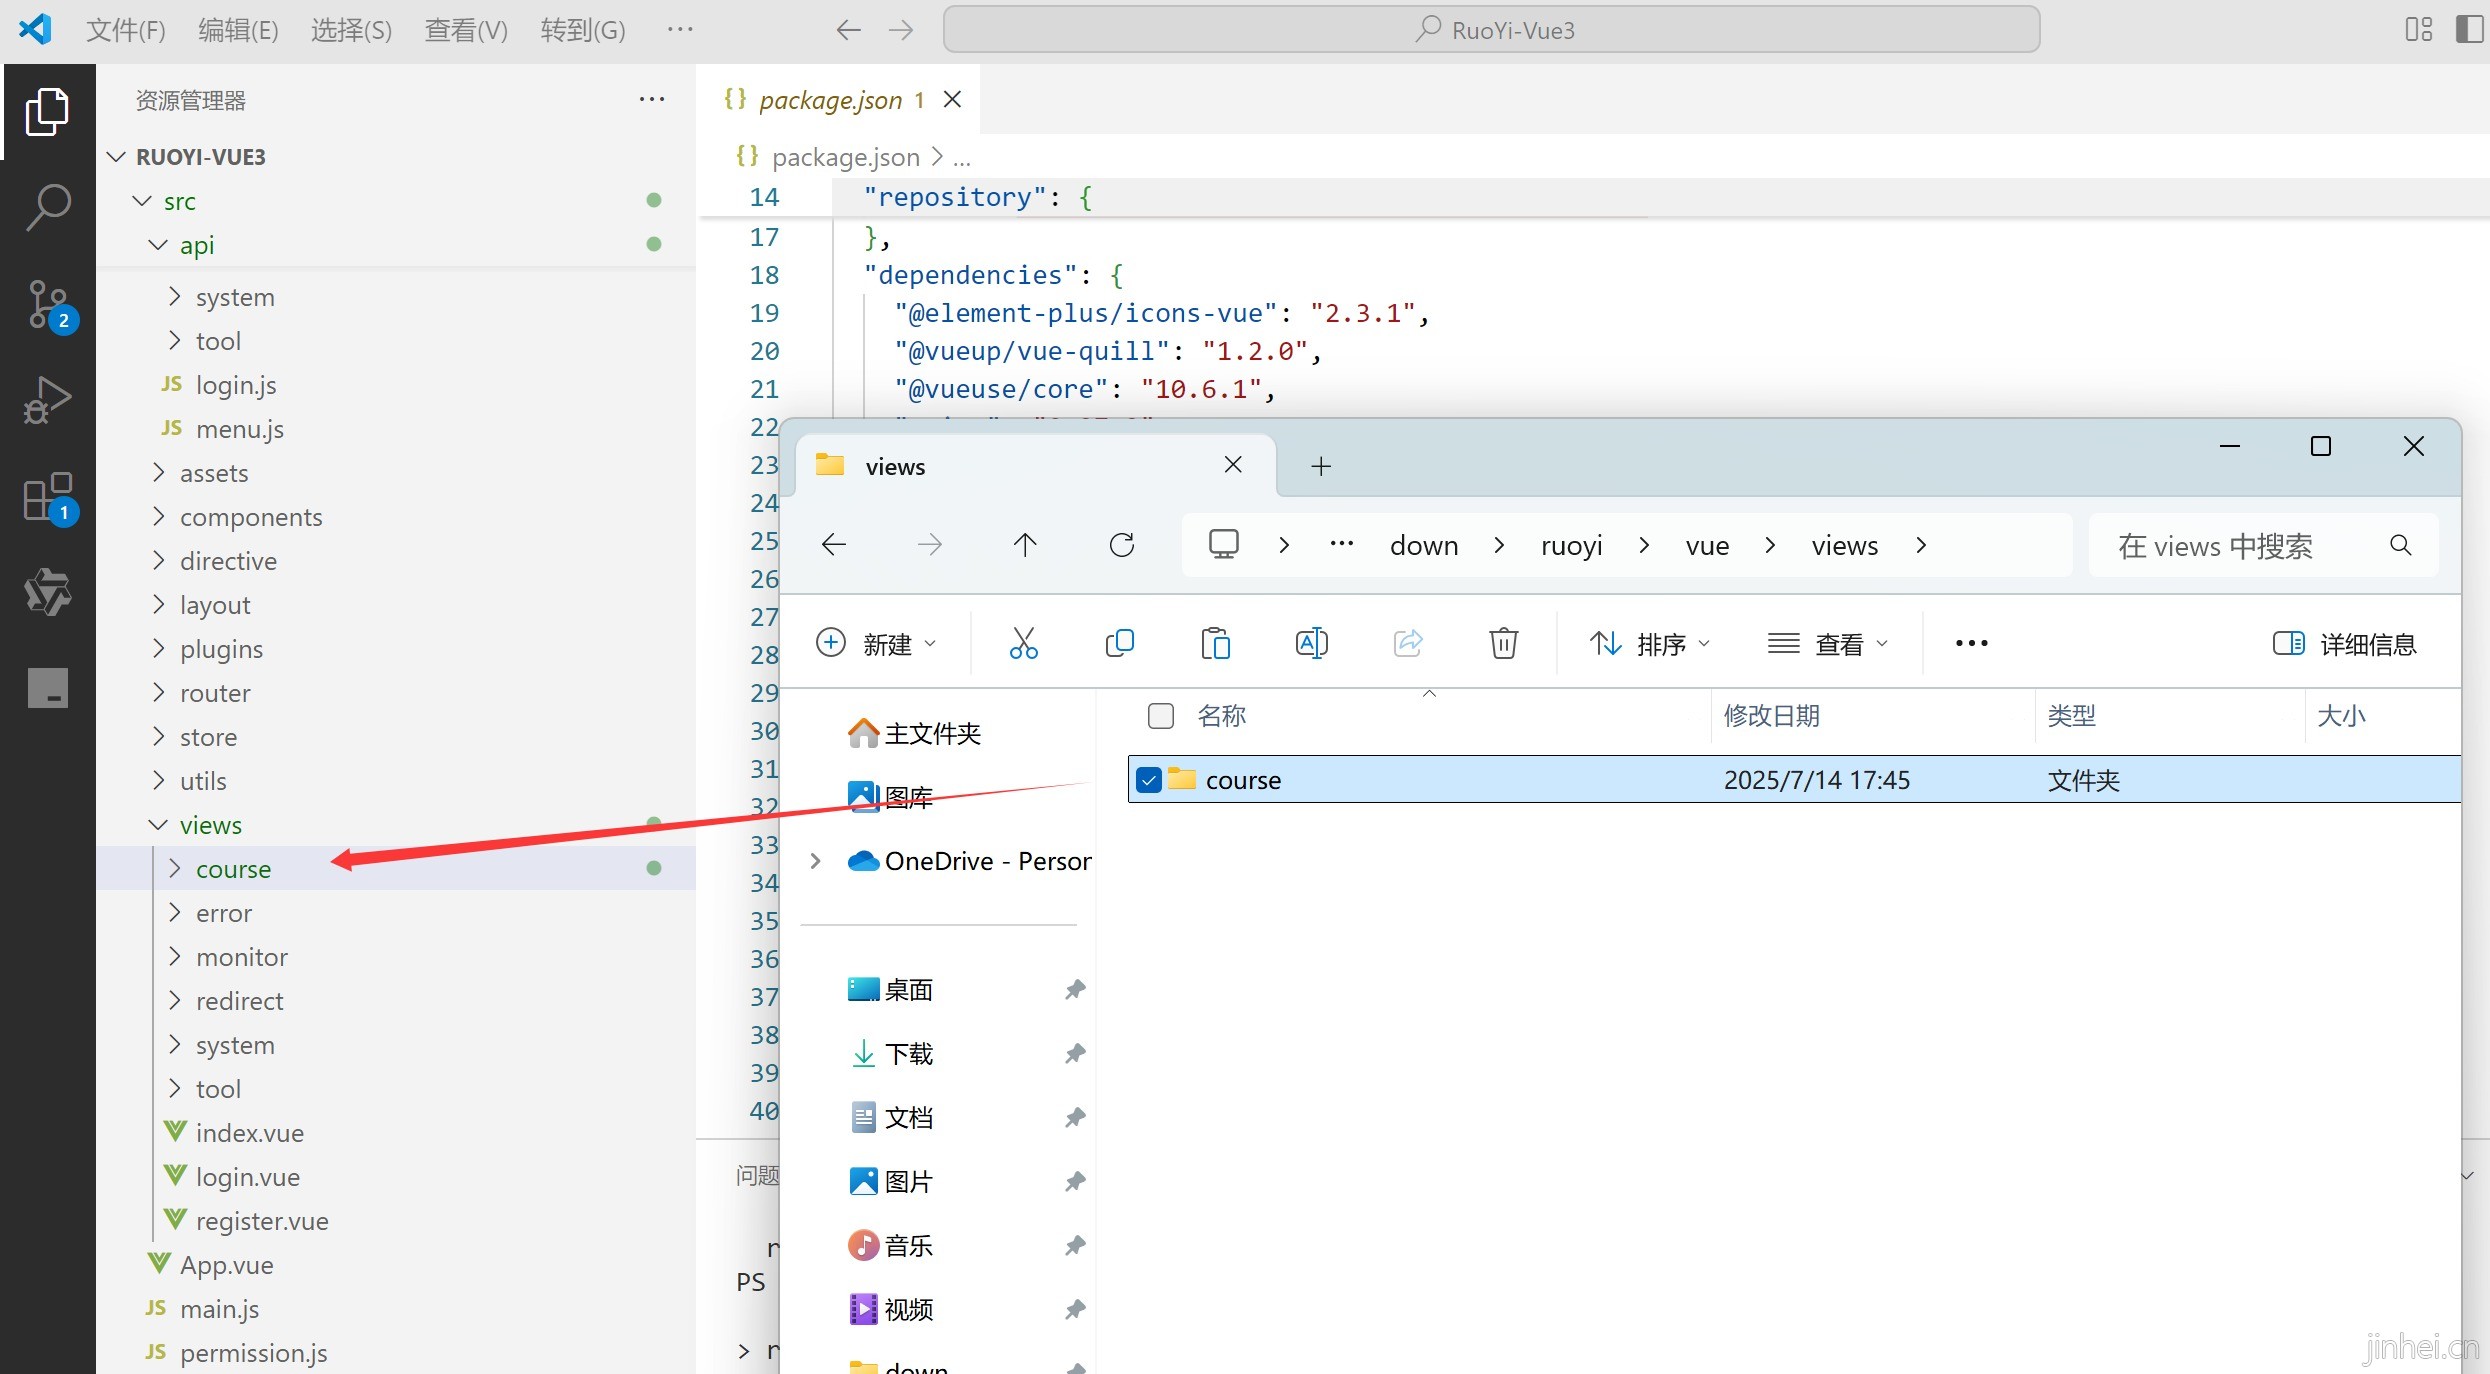The height and width of the screenshot is (1374, 2490).
Task: Click the ruoyi breadcrumb in the address bar
Action: click(1572, 546)
